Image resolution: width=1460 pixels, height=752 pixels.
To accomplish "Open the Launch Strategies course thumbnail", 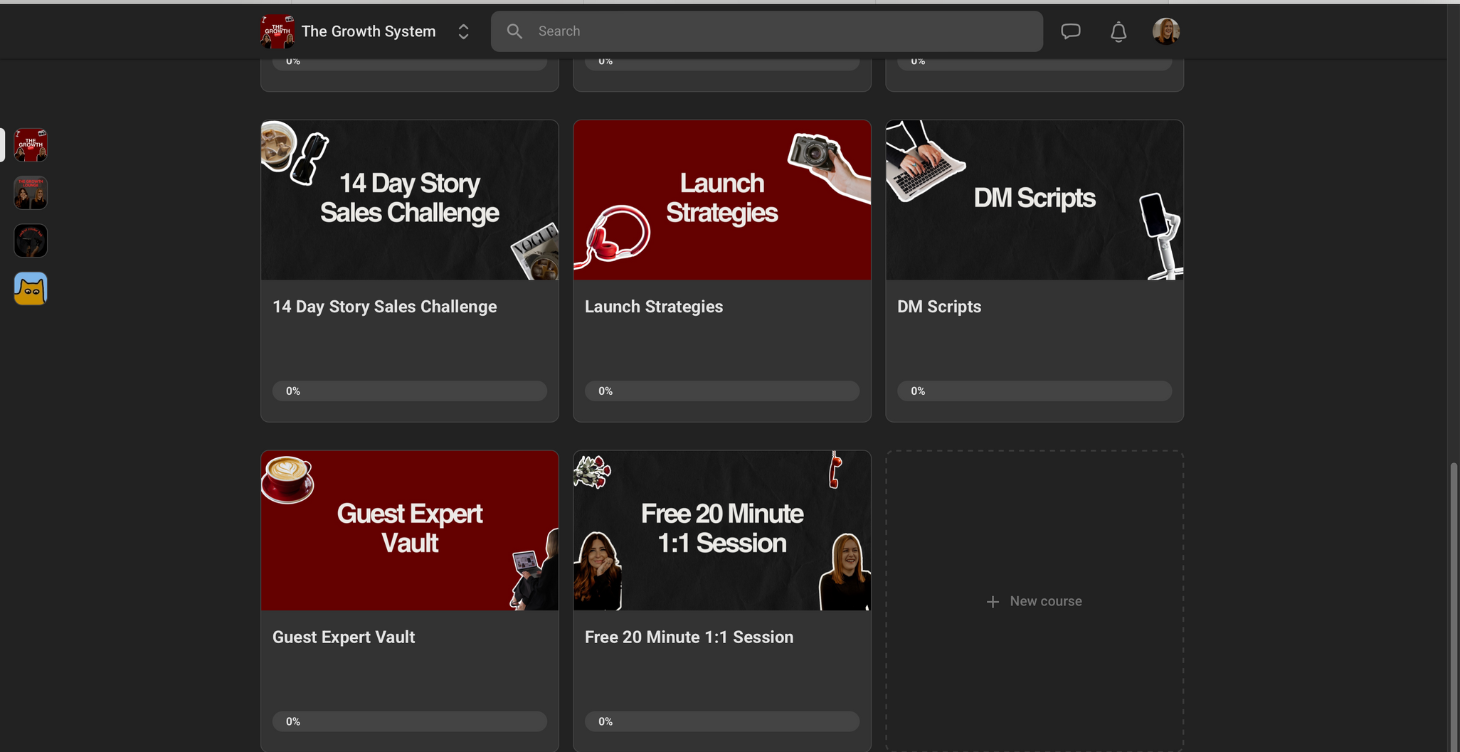I will coord(722,200).
